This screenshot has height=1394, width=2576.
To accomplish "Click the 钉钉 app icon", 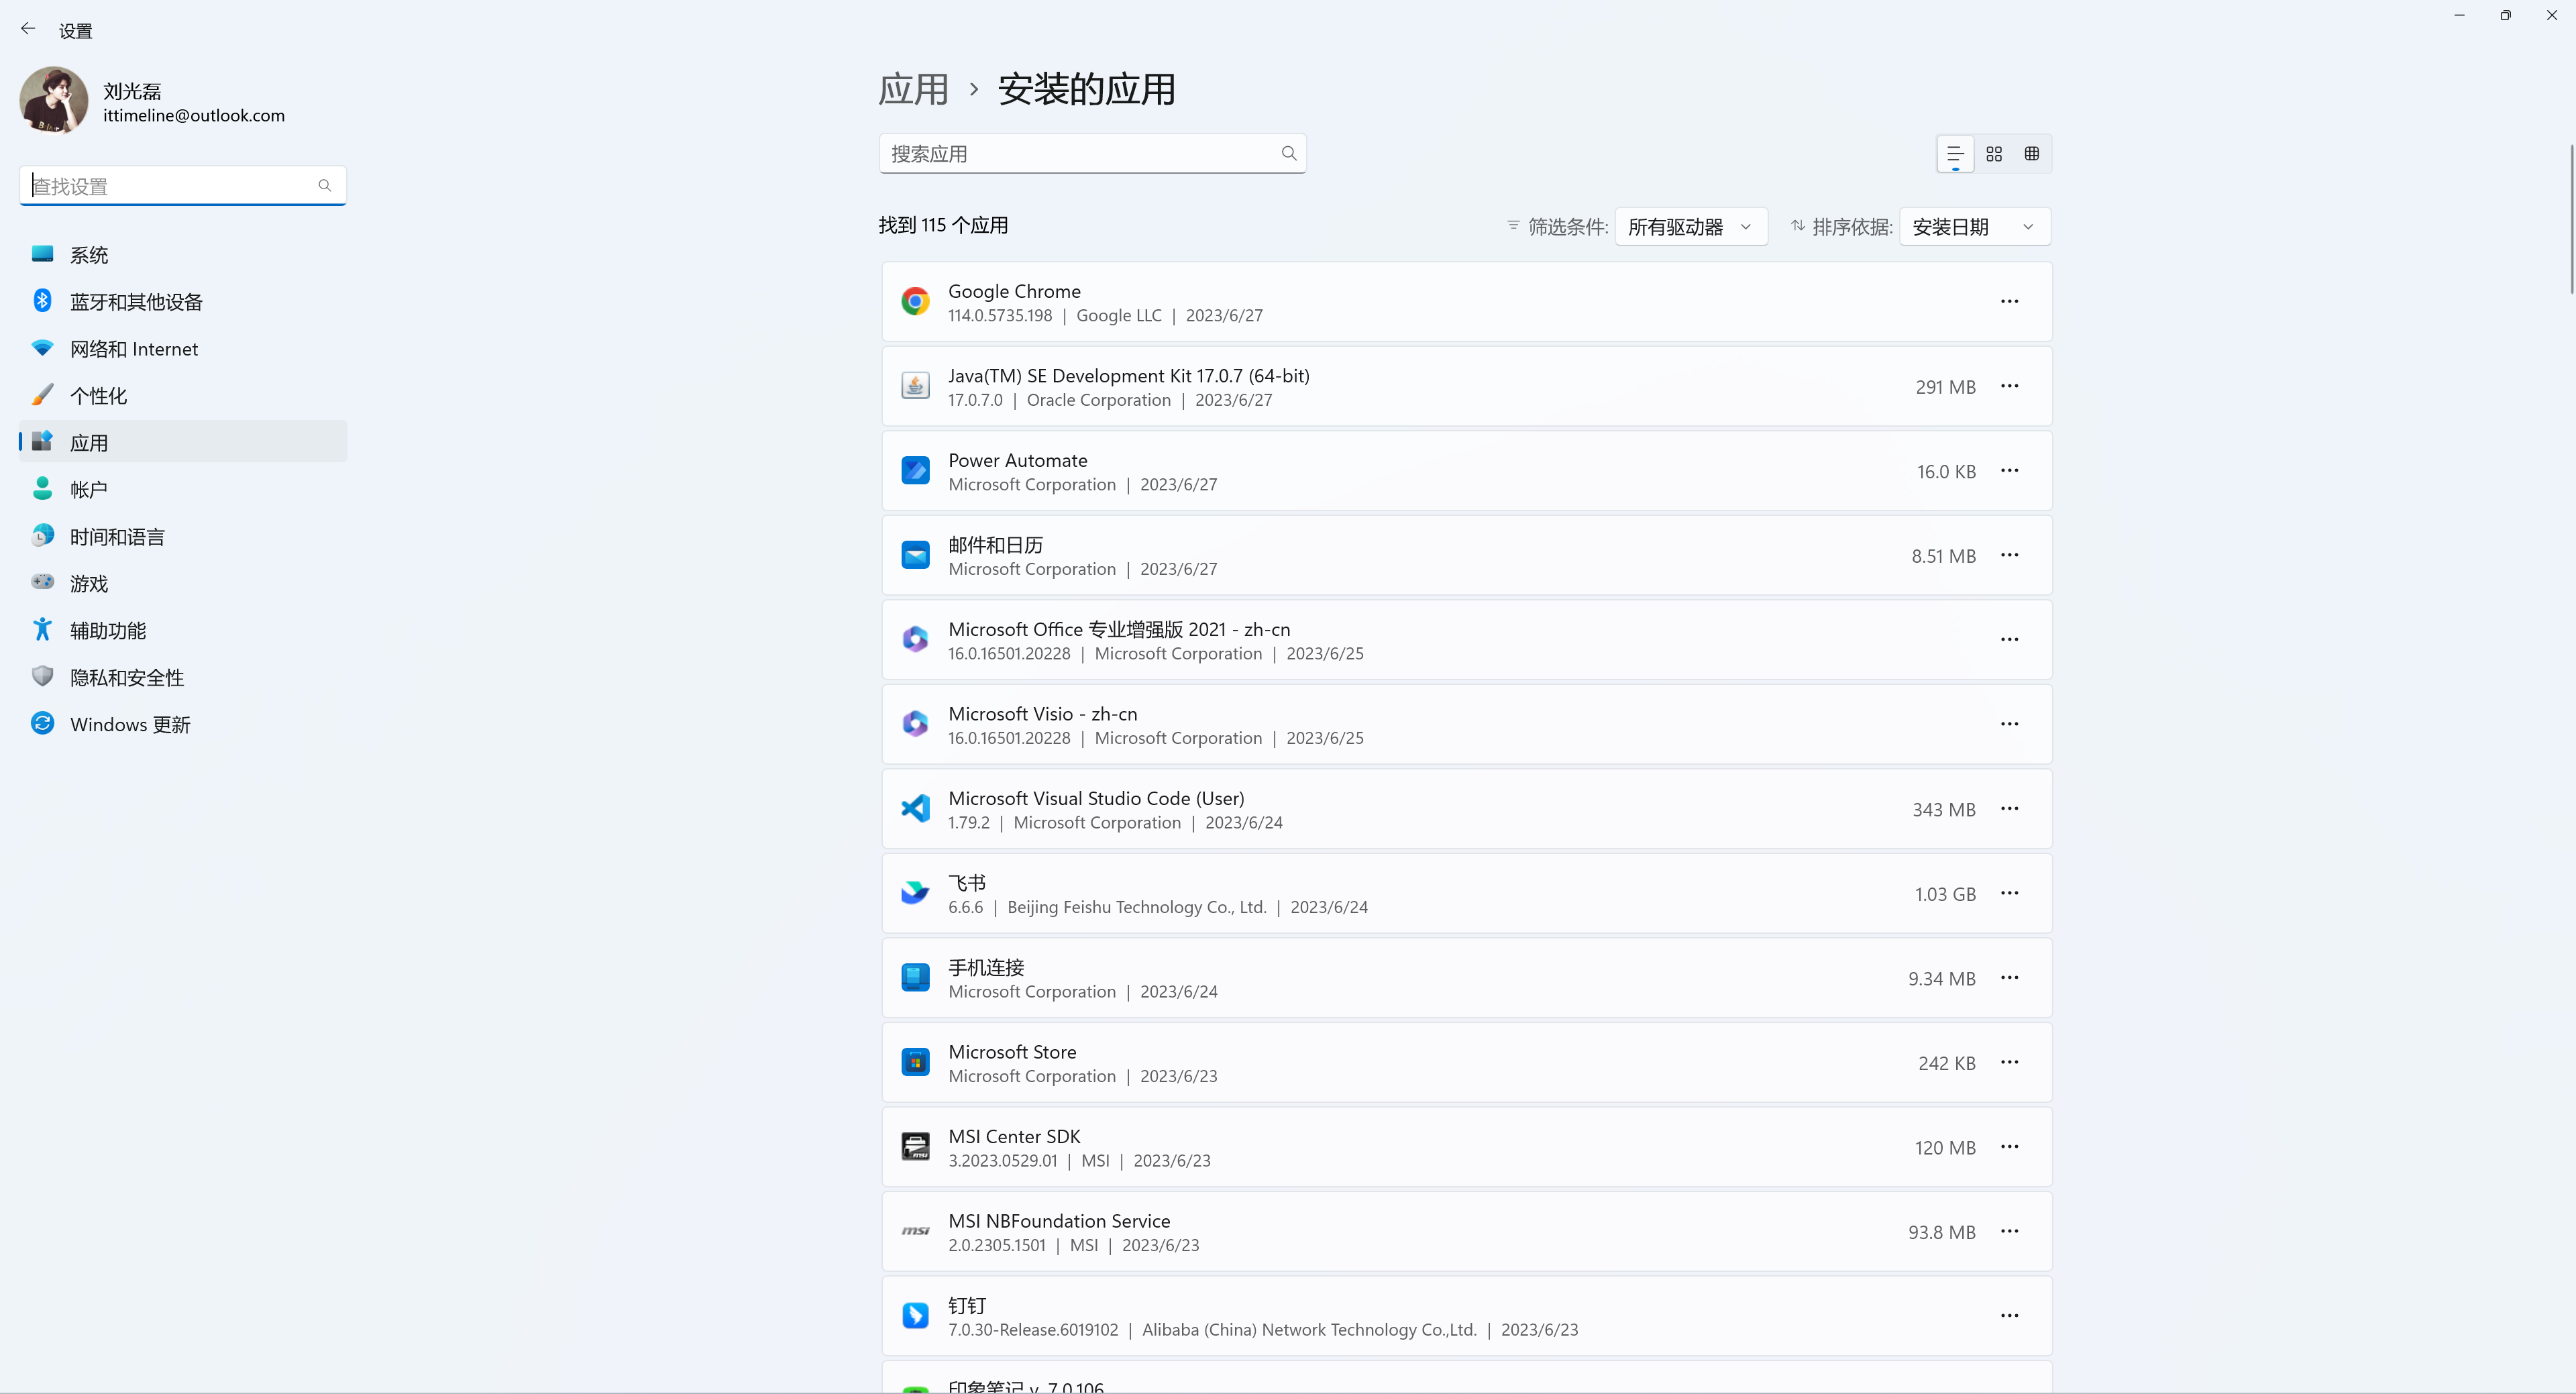I will pyautogui.click(x=915, y=1315).
